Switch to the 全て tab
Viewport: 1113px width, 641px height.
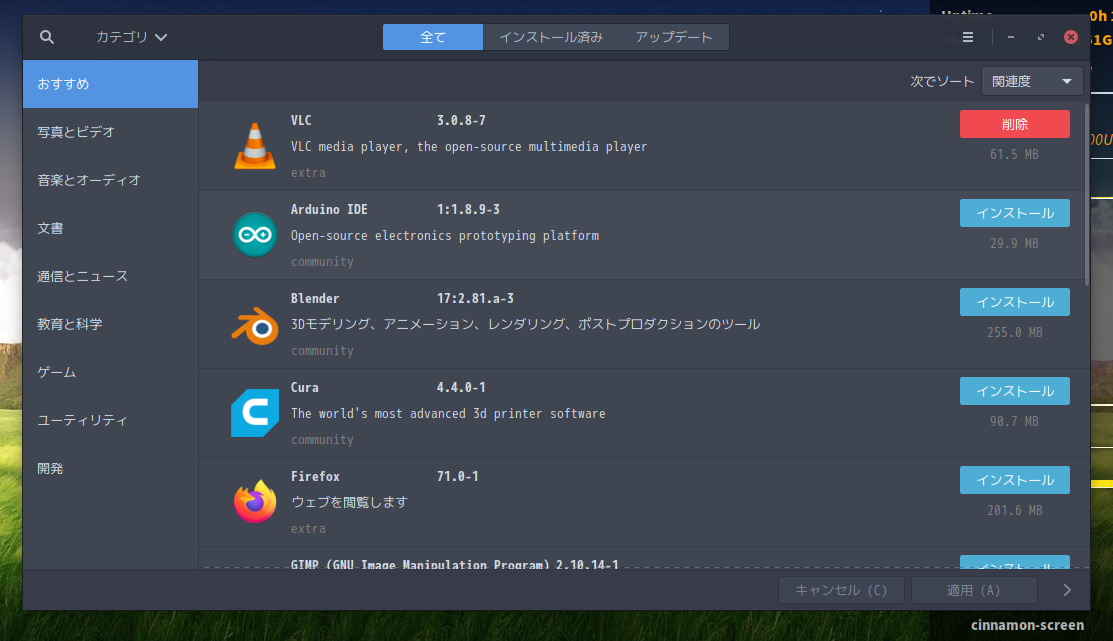tap(432, 37)
